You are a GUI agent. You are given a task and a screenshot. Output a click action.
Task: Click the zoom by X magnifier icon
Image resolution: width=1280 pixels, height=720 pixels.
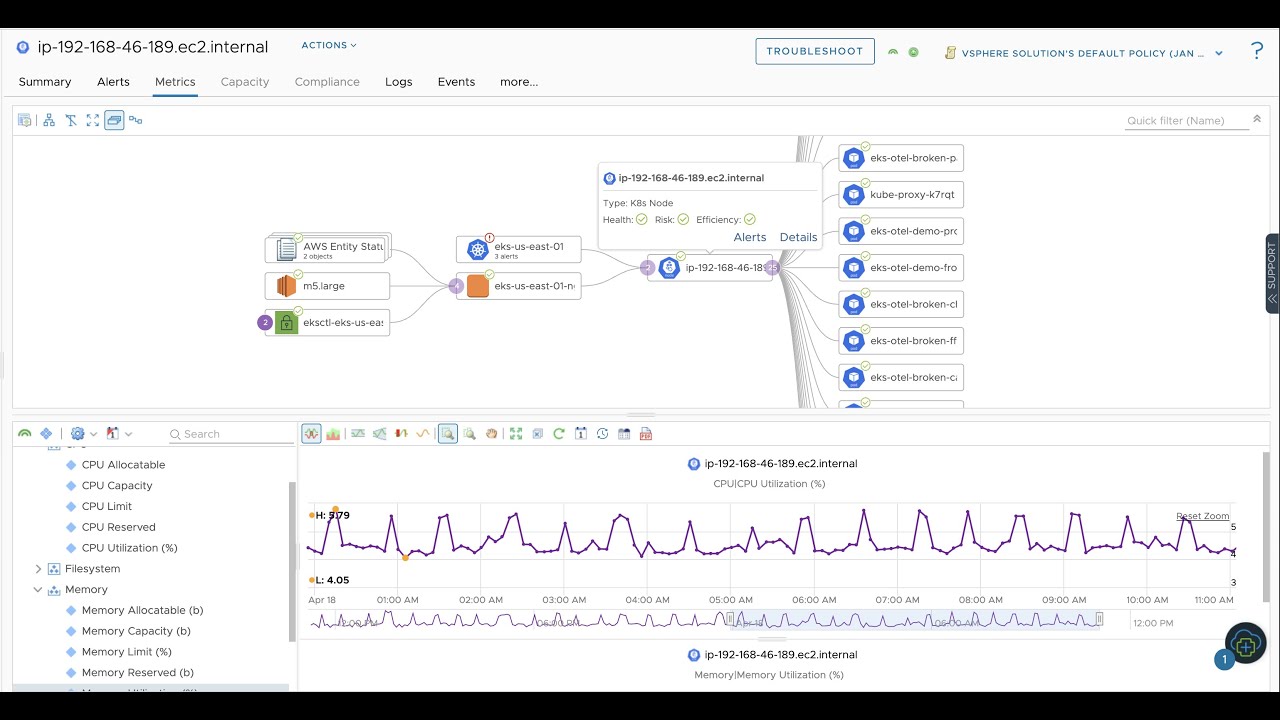(469, 434)
